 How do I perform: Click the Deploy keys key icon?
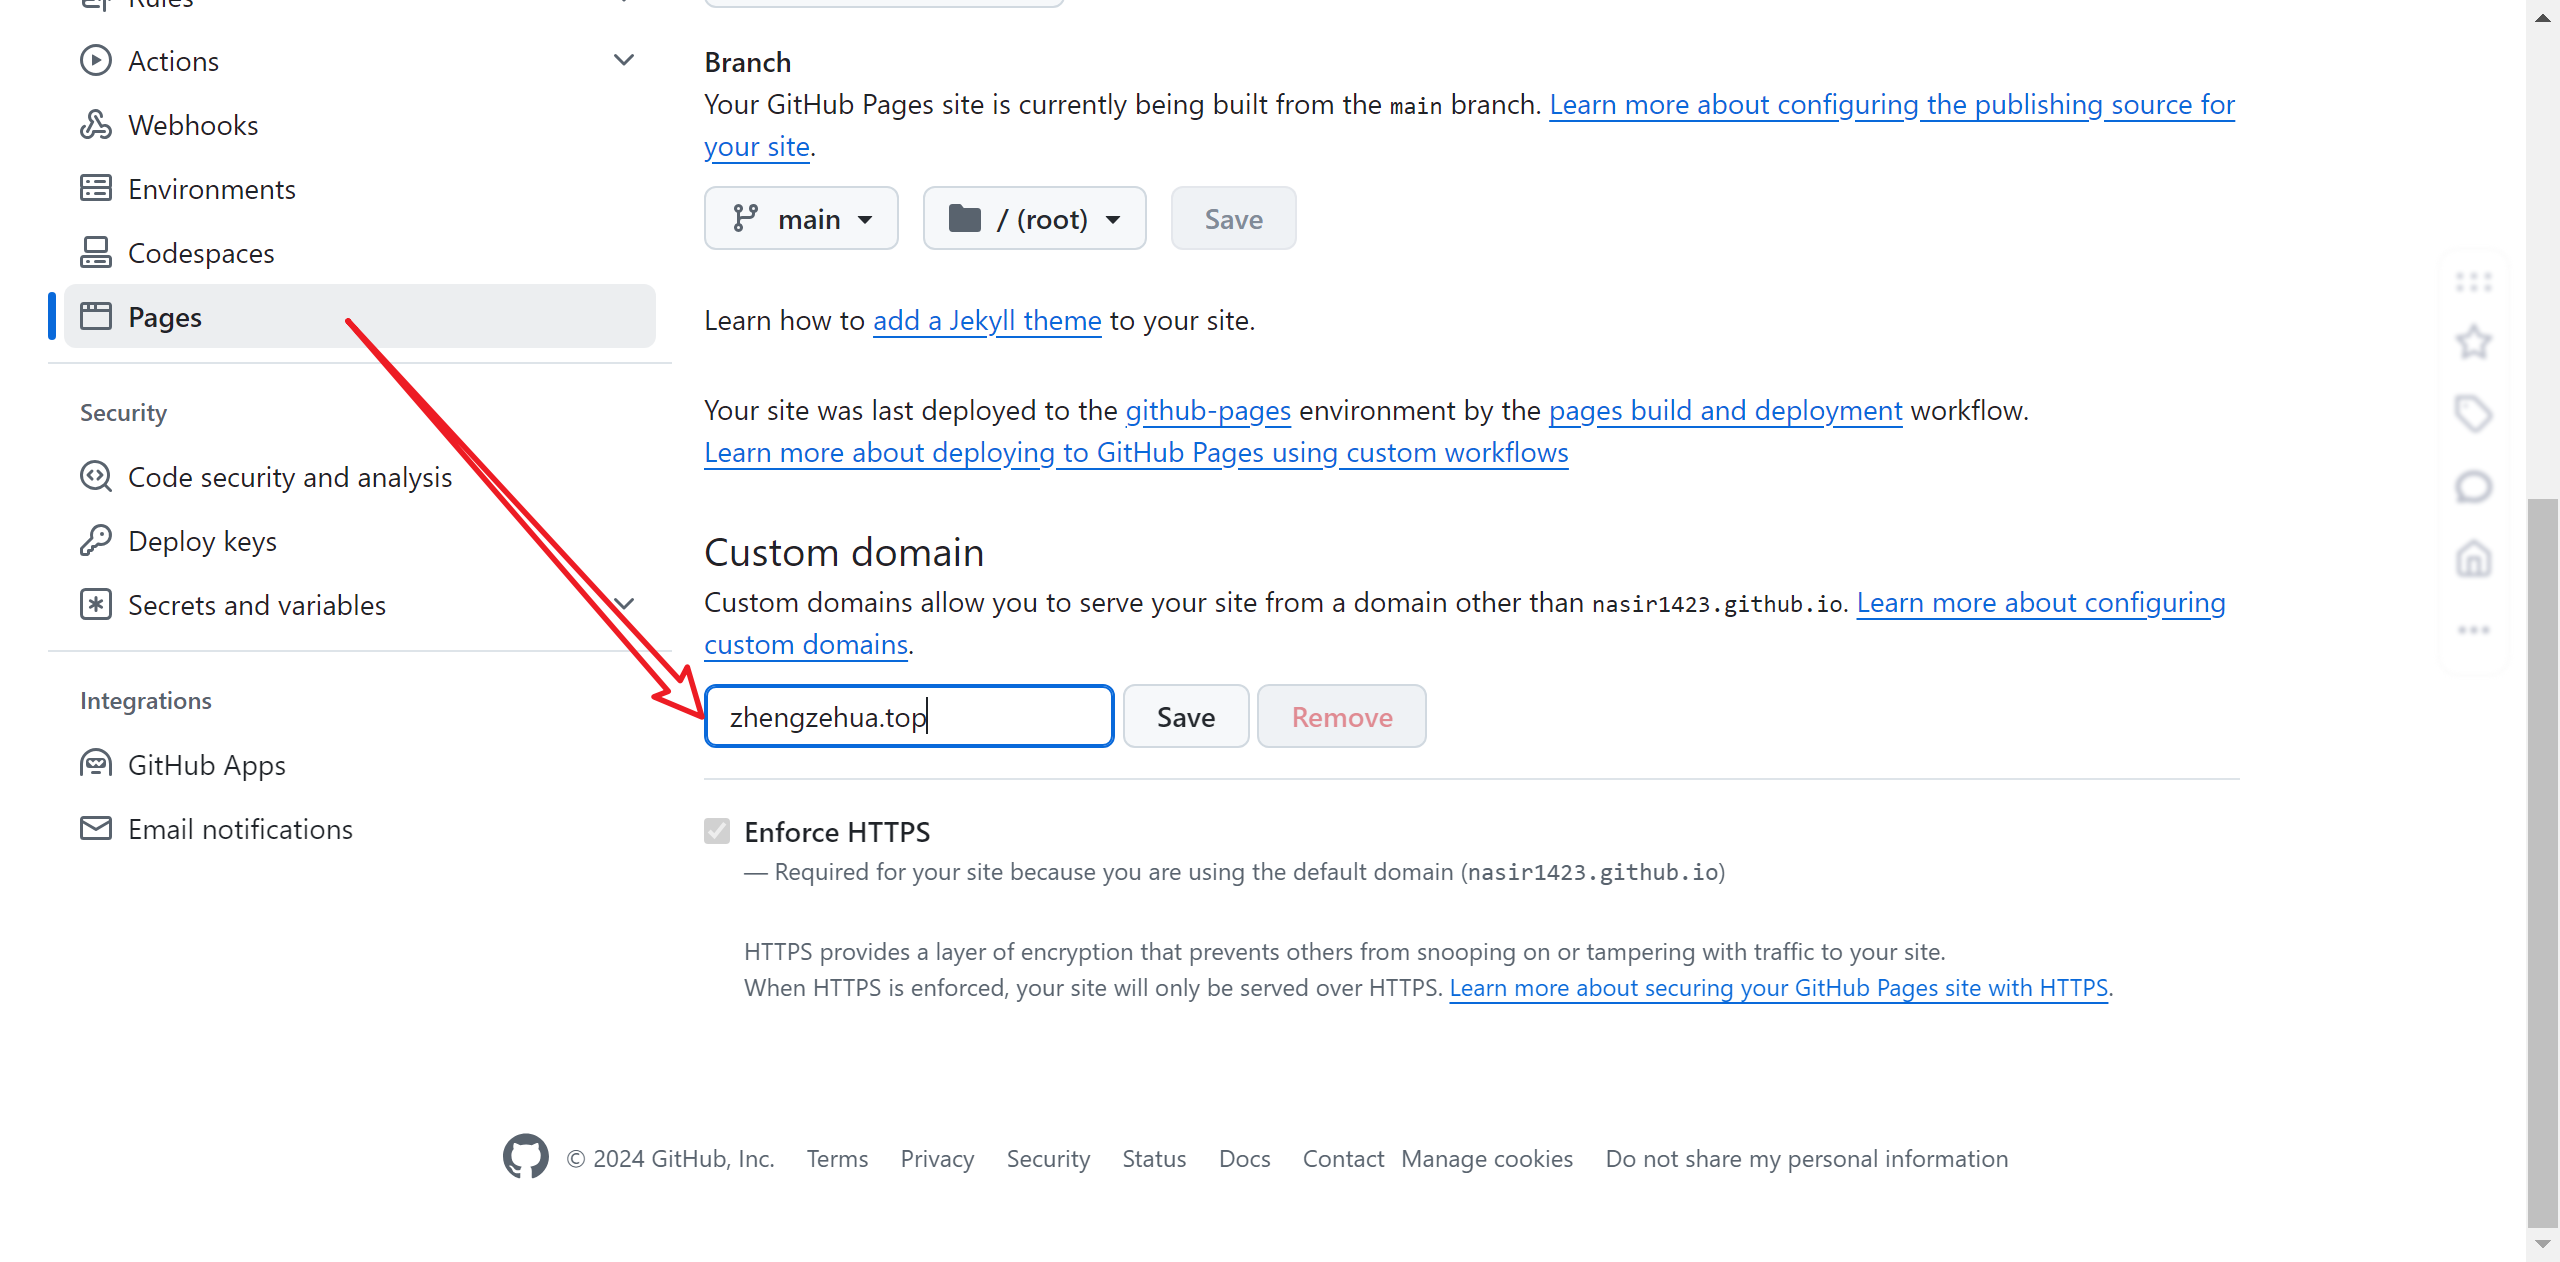coord(96,540)
